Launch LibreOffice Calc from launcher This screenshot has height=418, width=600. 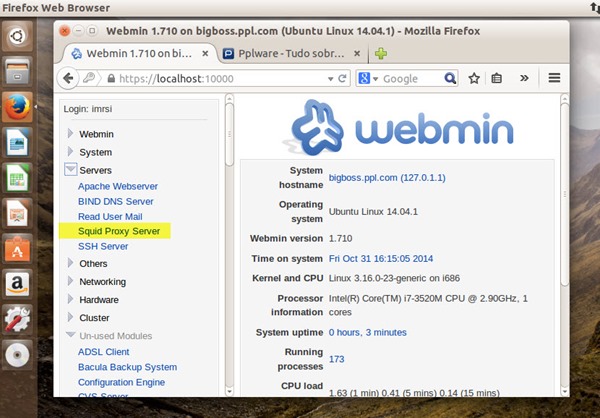pos(17,178)
